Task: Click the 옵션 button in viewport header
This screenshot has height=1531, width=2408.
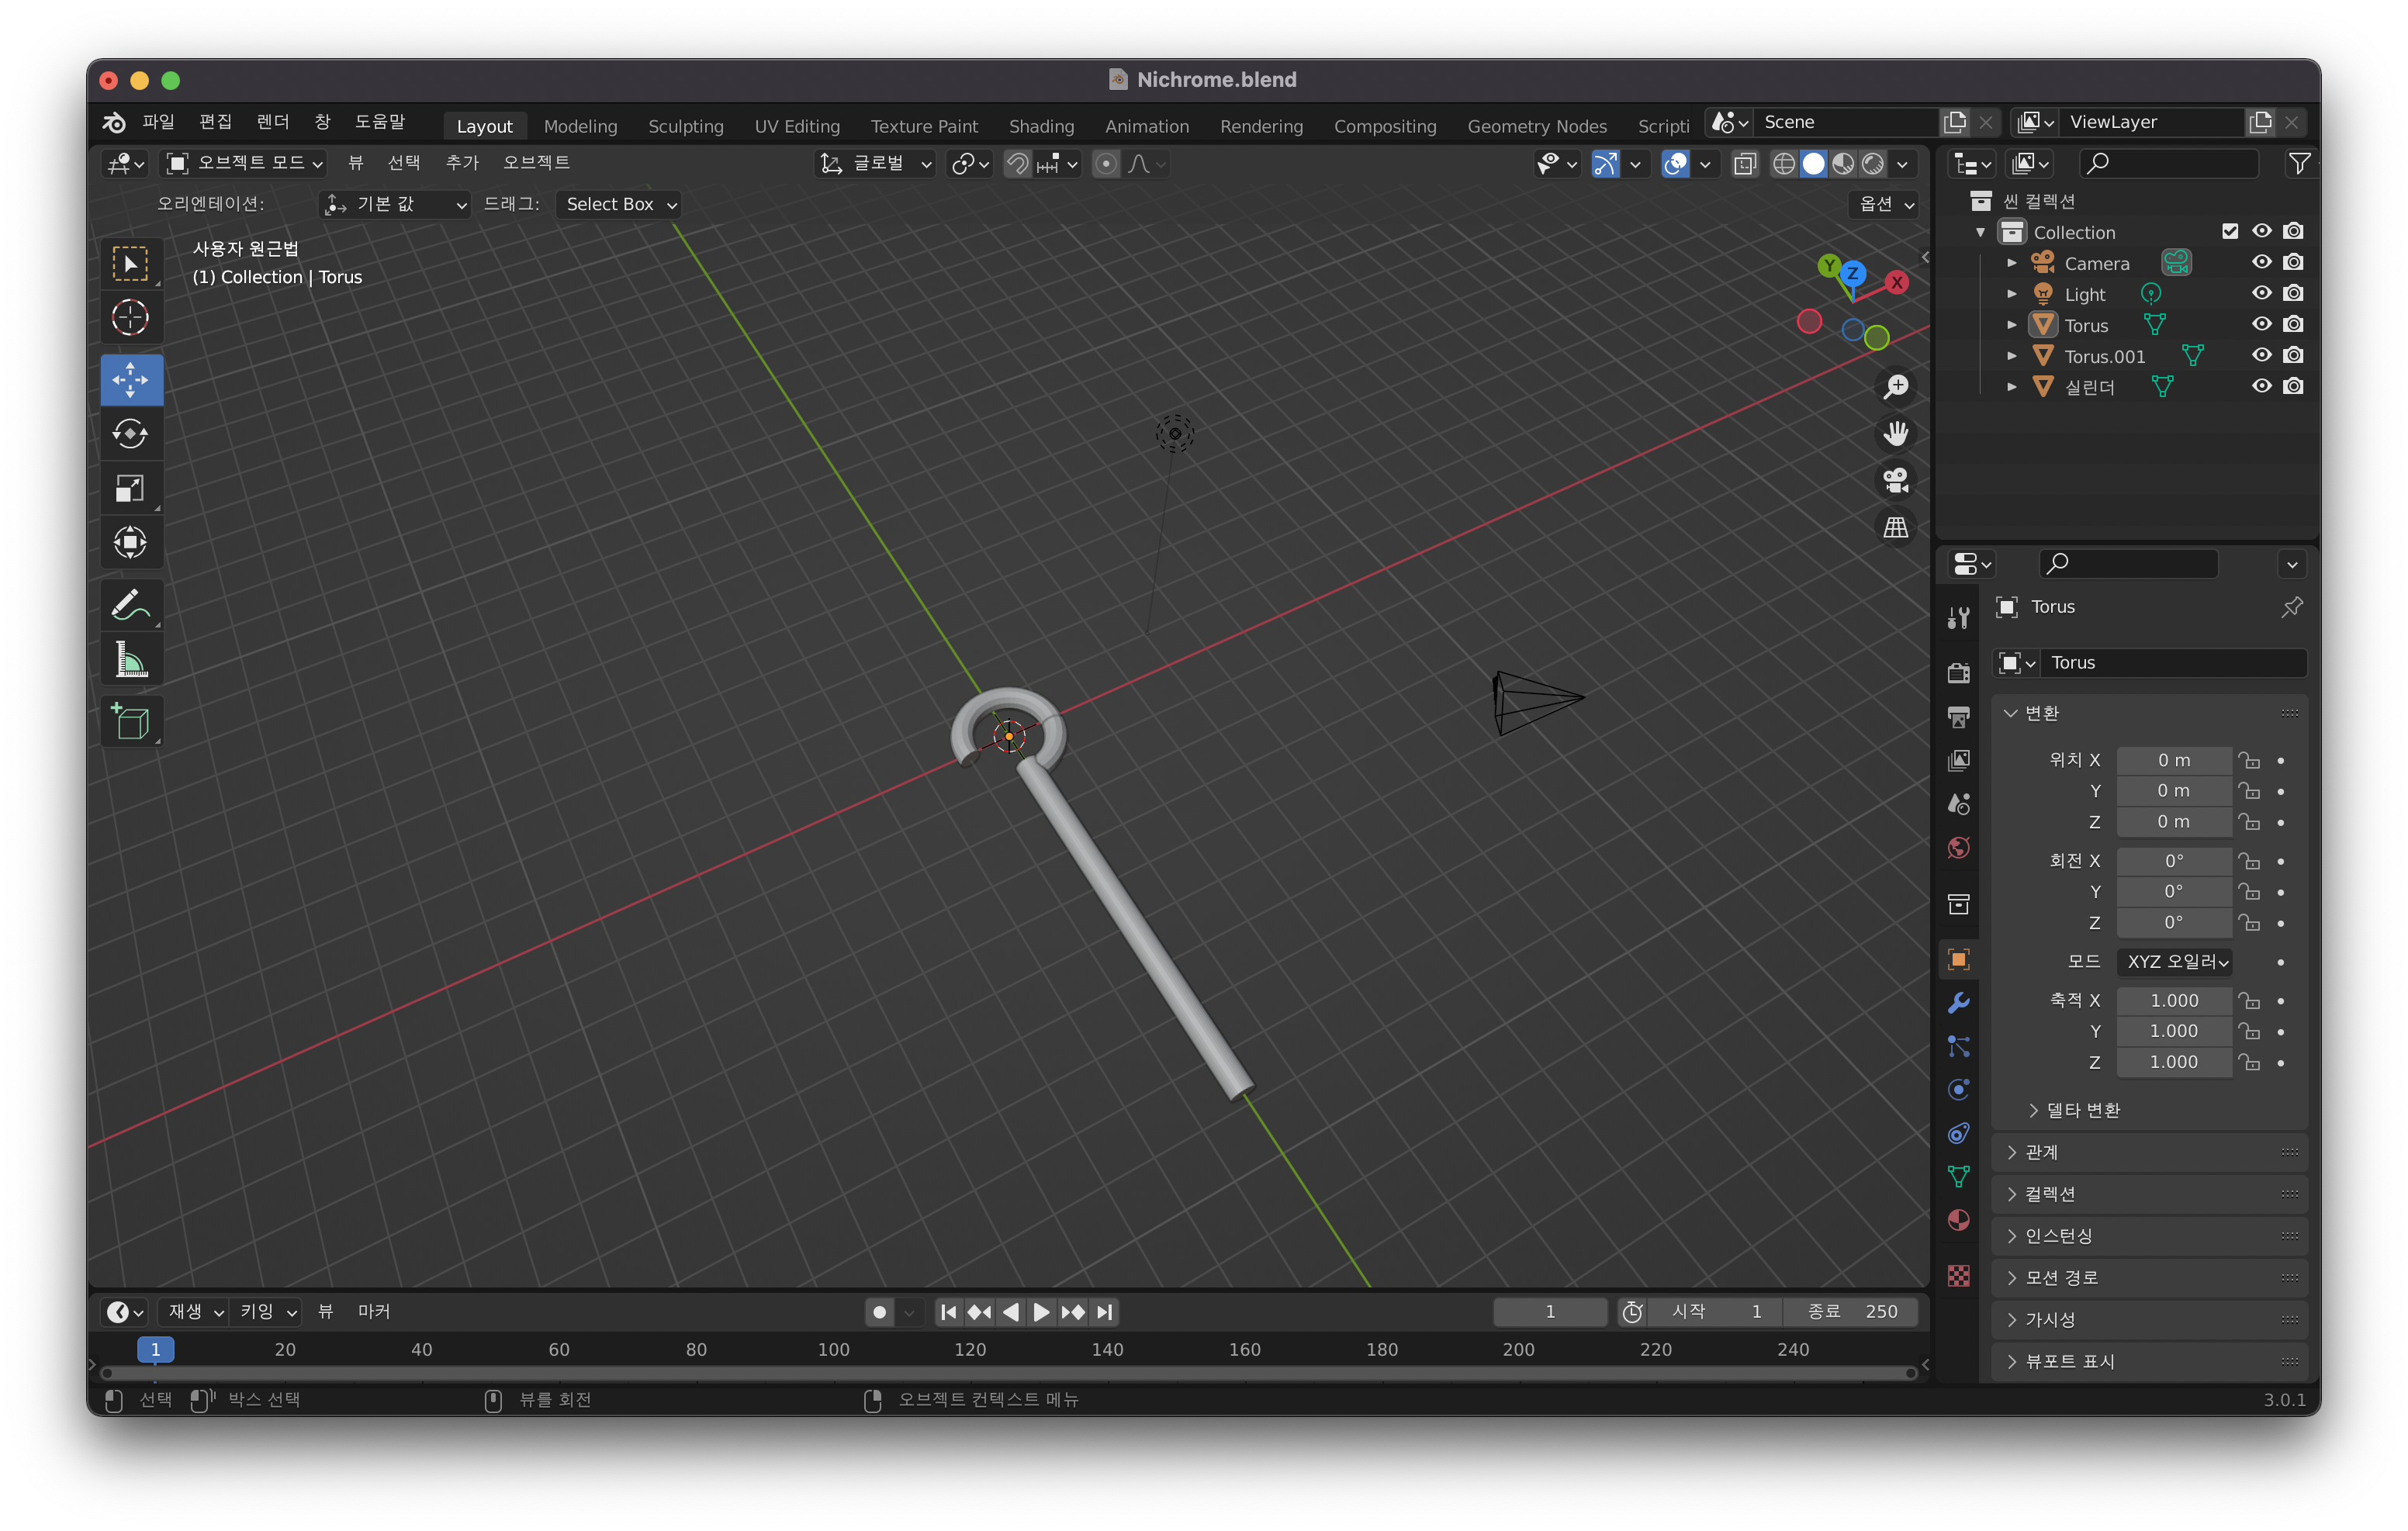Action: 1885,204
